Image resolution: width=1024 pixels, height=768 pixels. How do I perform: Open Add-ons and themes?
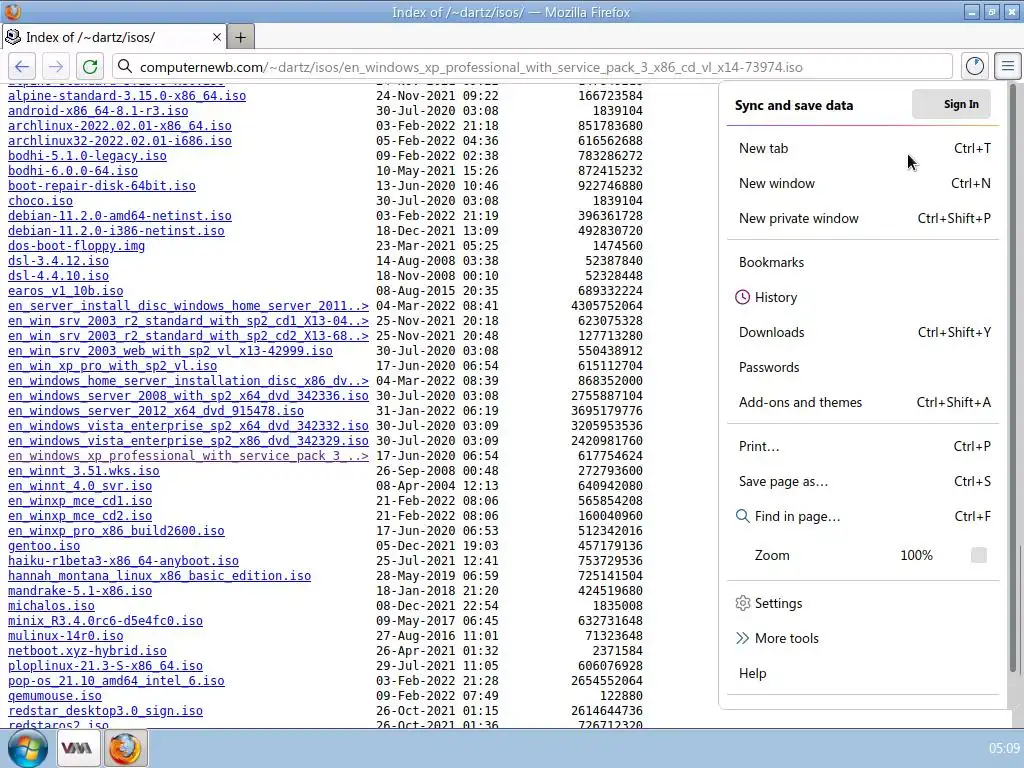864,402
